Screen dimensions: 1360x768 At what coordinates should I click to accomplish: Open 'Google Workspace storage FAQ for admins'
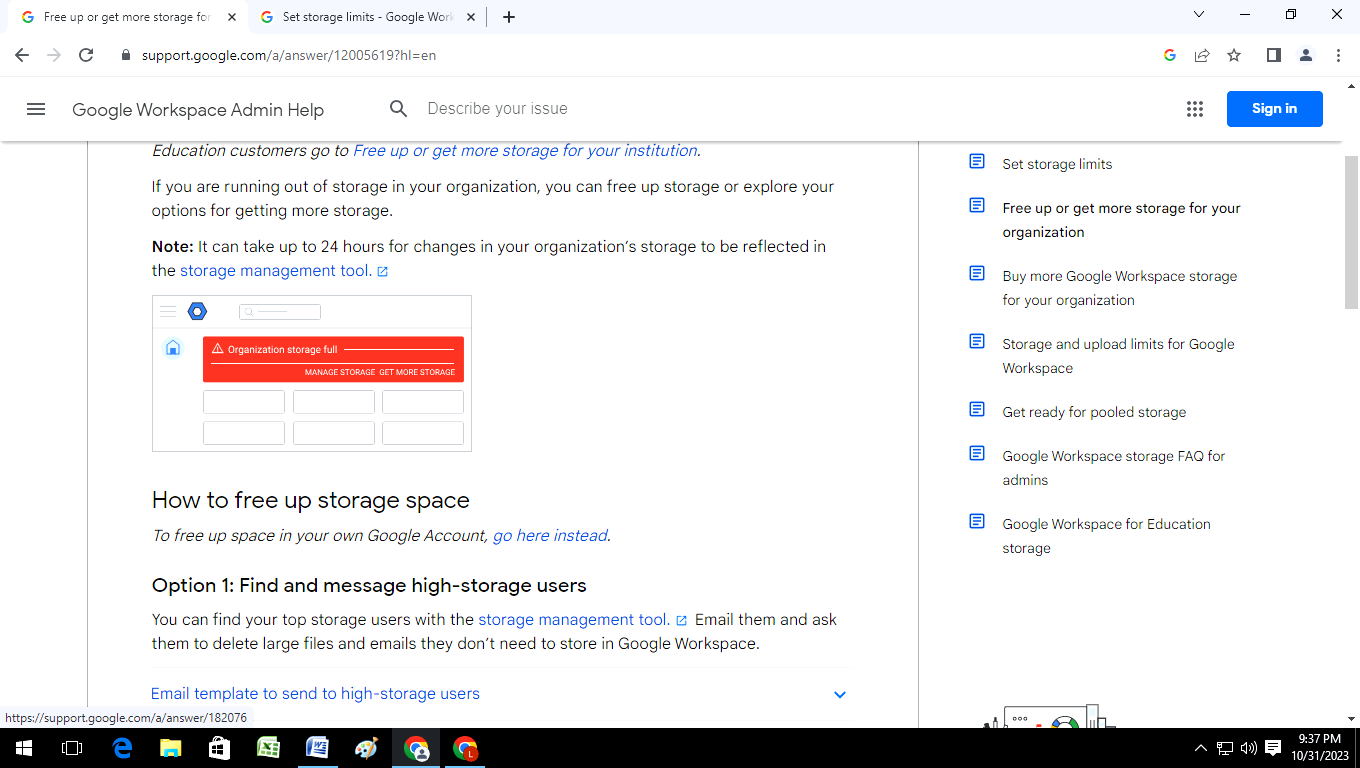(x=1113, y=468)
